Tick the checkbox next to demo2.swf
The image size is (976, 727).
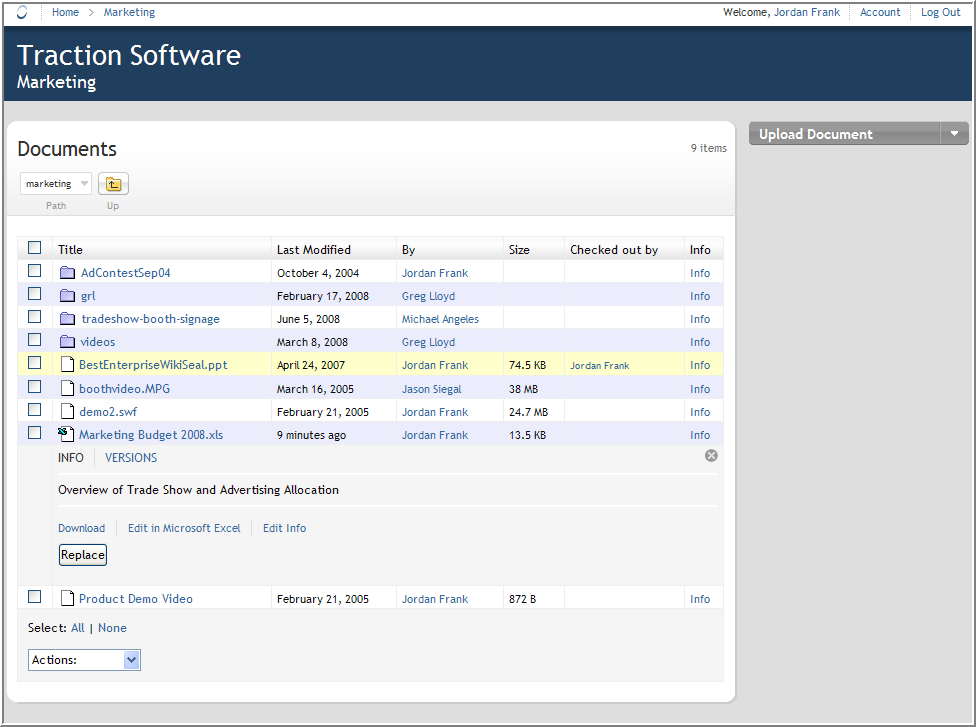tap(35, 410)
